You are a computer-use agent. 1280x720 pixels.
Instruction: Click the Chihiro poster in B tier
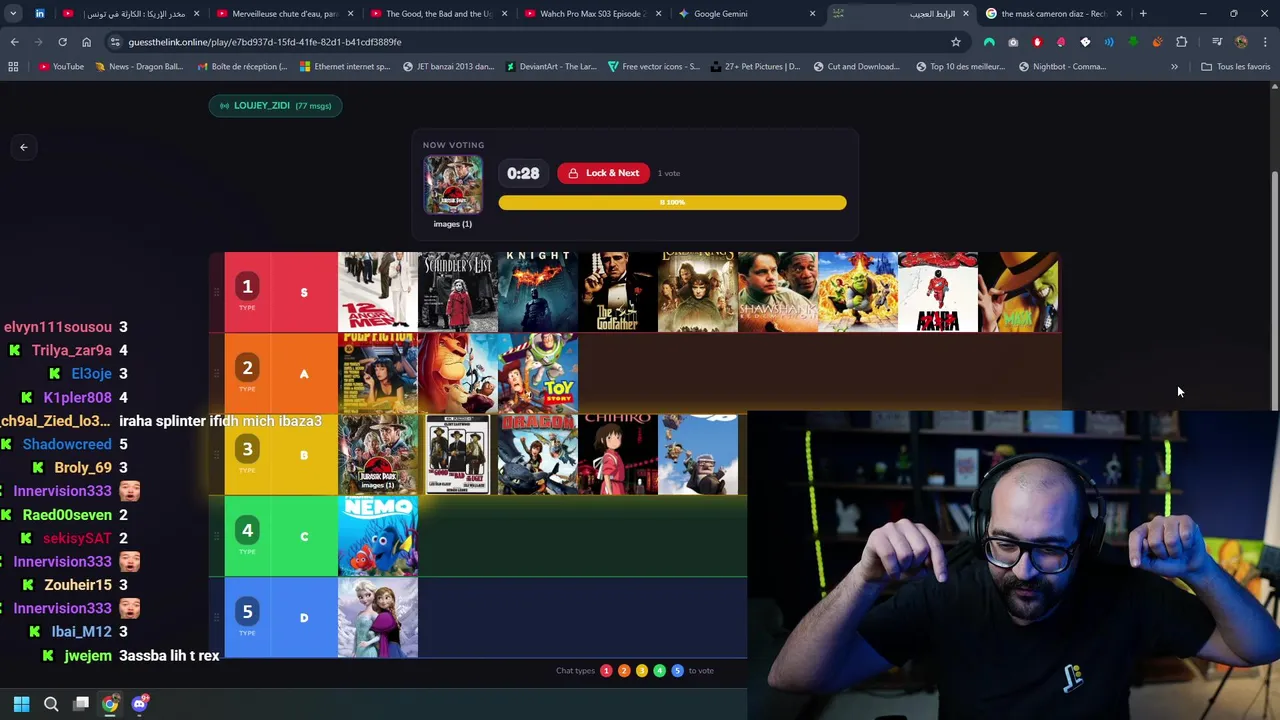618,455
